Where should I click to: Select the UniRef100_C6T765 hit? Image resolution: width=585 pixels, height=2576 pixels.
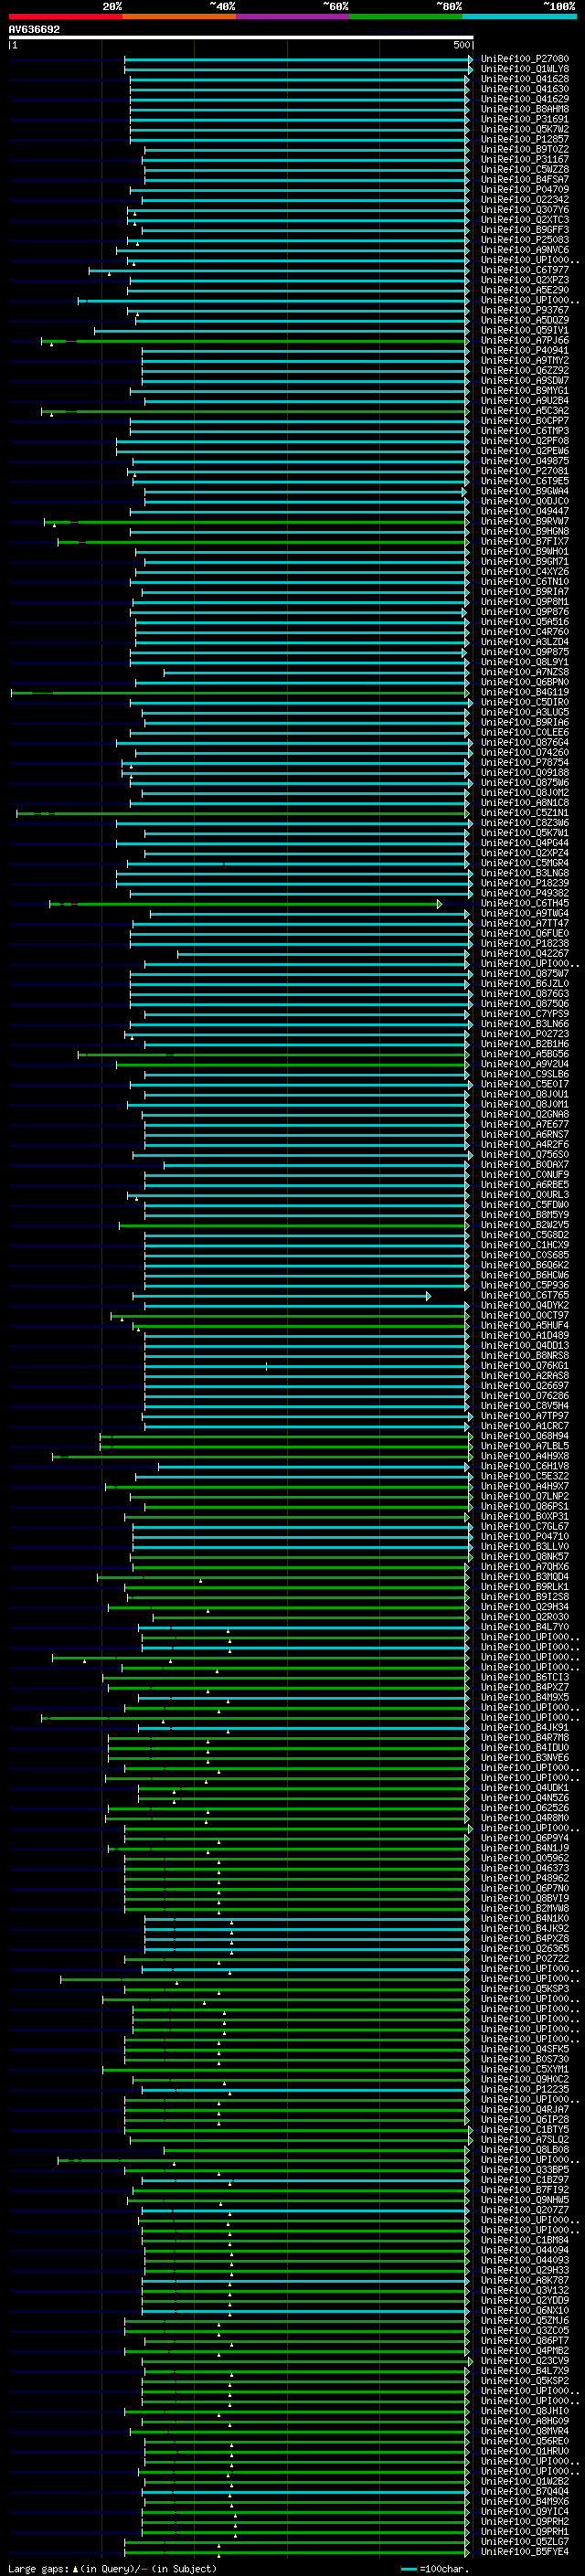(524, 1296)
